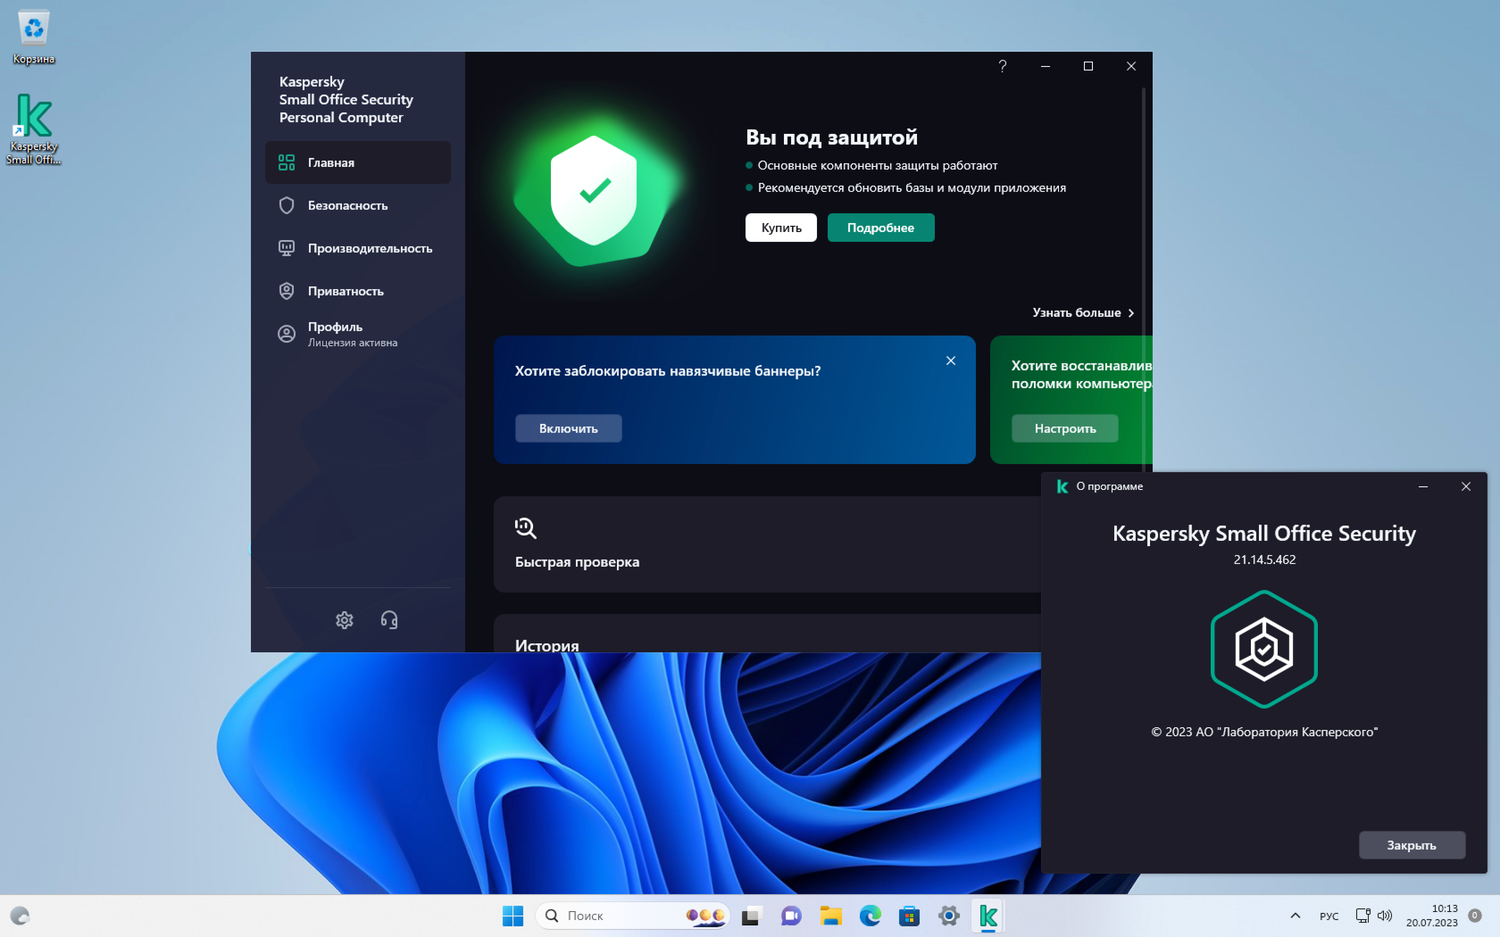Open widgets from the taskbar's left corner
Image resolution: width=1500 pixels, height=937 pixels.
click(20, 916)
